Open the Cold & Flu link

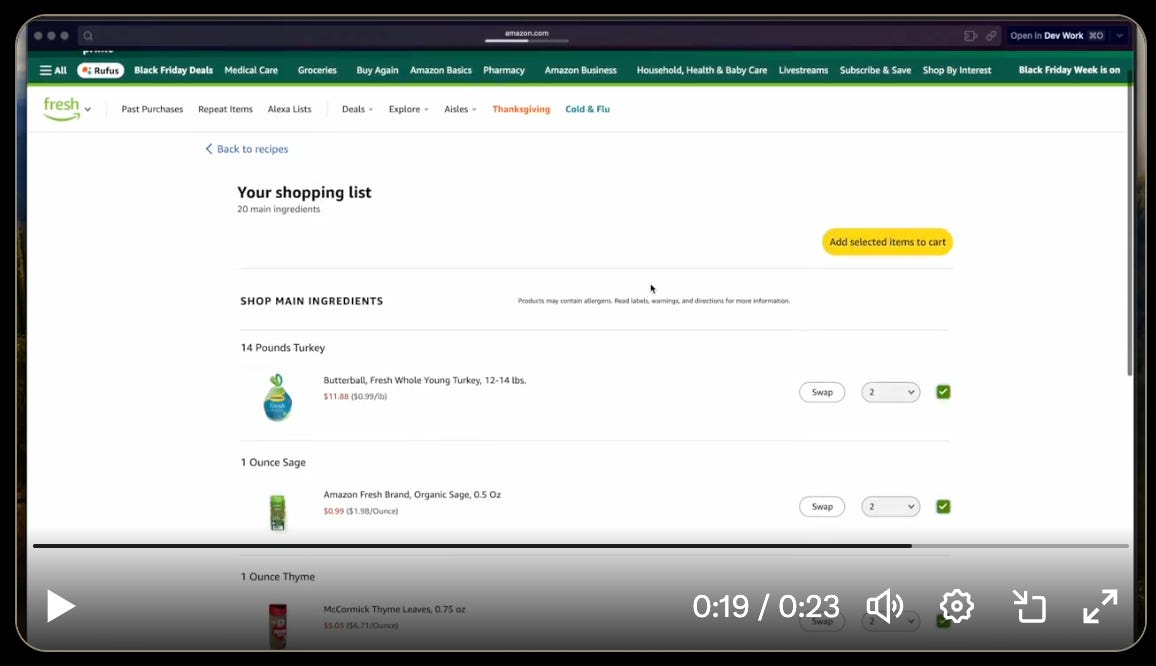tap(588, 109)
